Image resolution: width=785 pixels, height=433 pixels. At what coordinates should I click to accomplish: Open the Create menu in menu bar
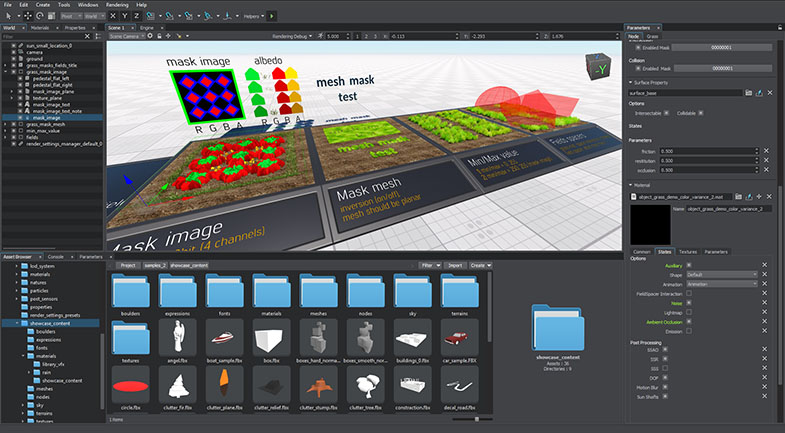tap(43, 5)
